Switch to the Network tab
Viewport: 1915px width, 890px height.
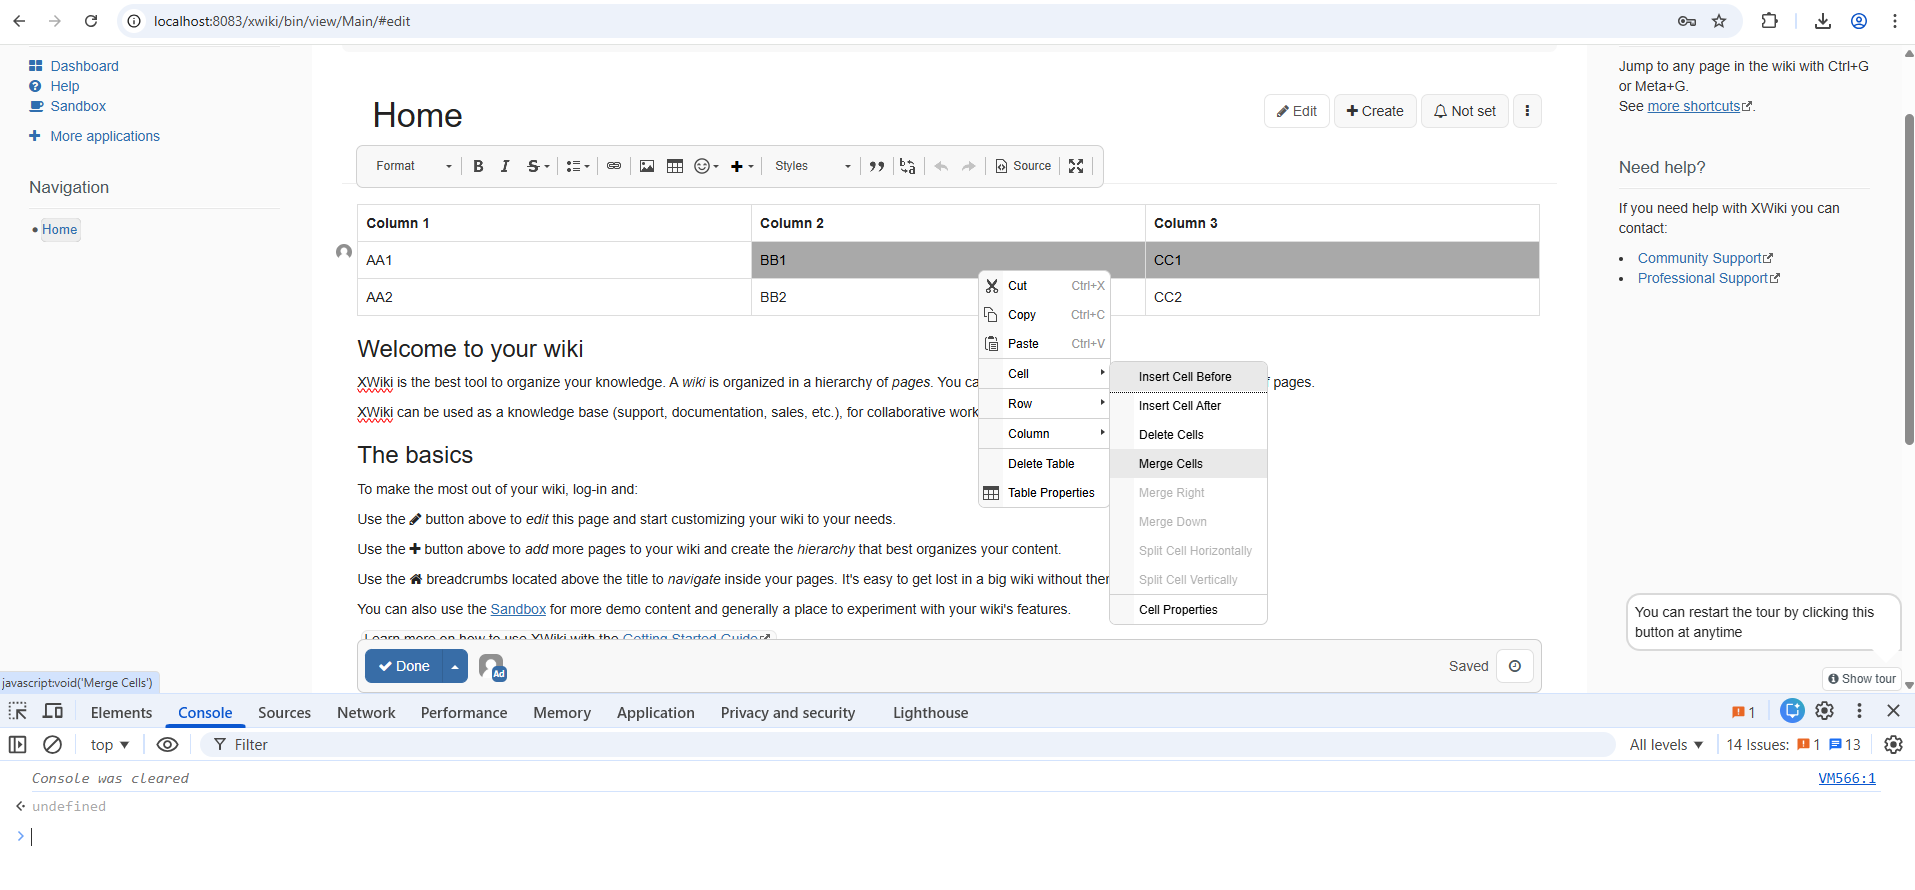click(x=366, y=713)
